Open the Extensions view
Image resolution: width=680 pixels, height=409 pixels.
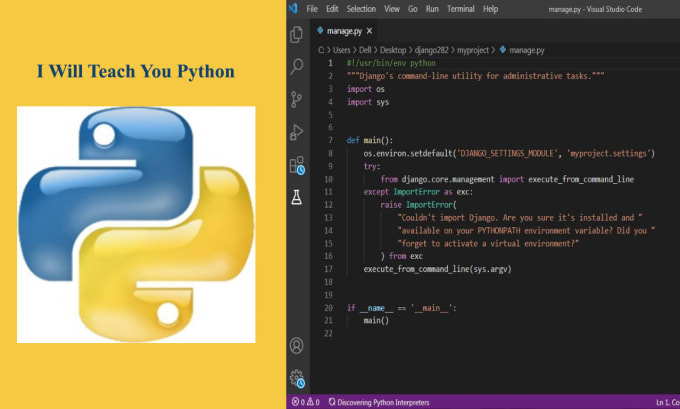point(297,165)
